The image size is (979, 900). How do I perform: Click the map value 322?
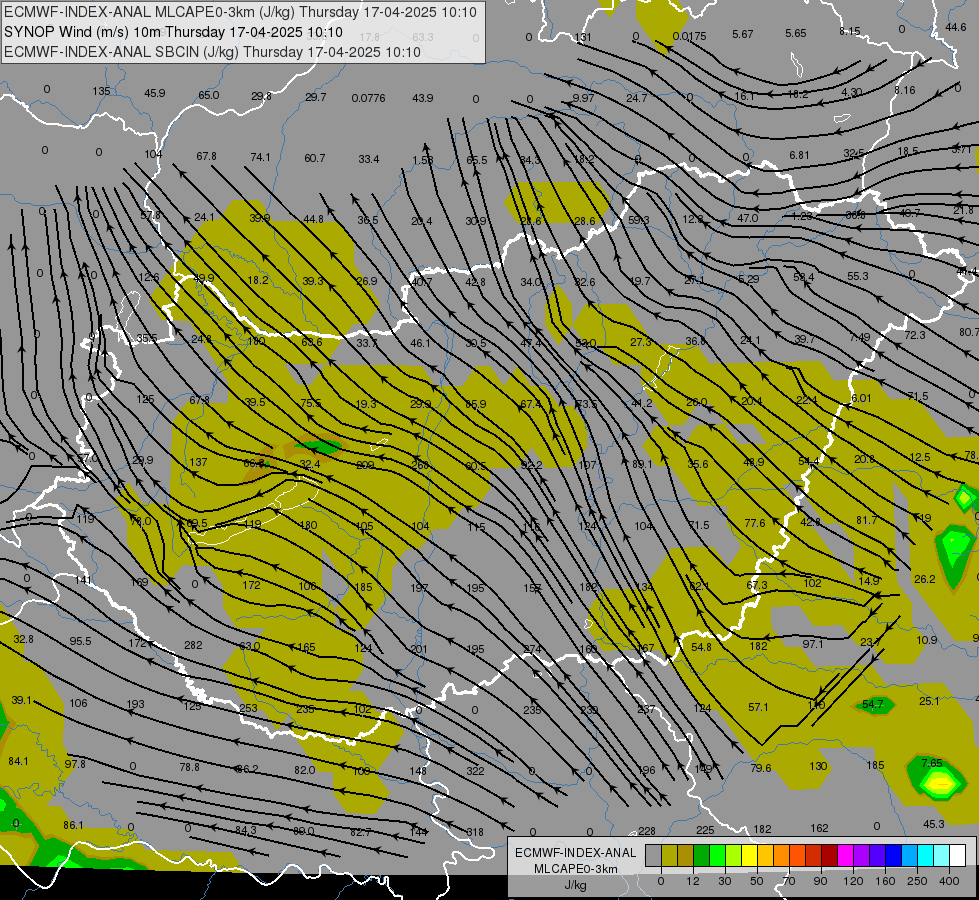pos(475,771)
